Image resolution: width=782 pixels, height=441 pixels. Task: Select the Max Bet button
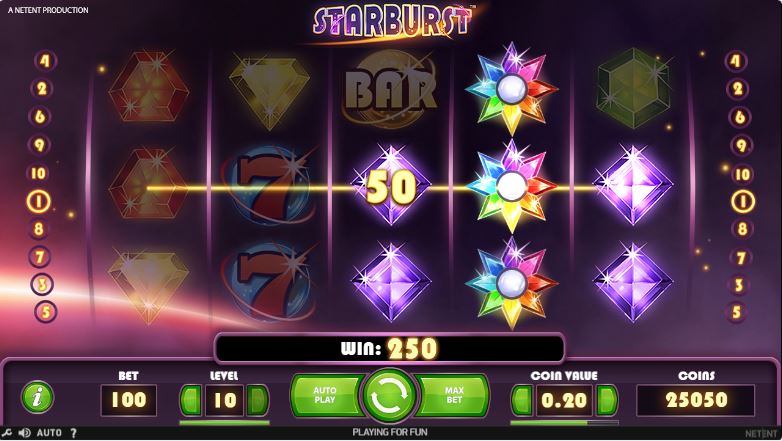pyautogui.click(x=452, y=396)
